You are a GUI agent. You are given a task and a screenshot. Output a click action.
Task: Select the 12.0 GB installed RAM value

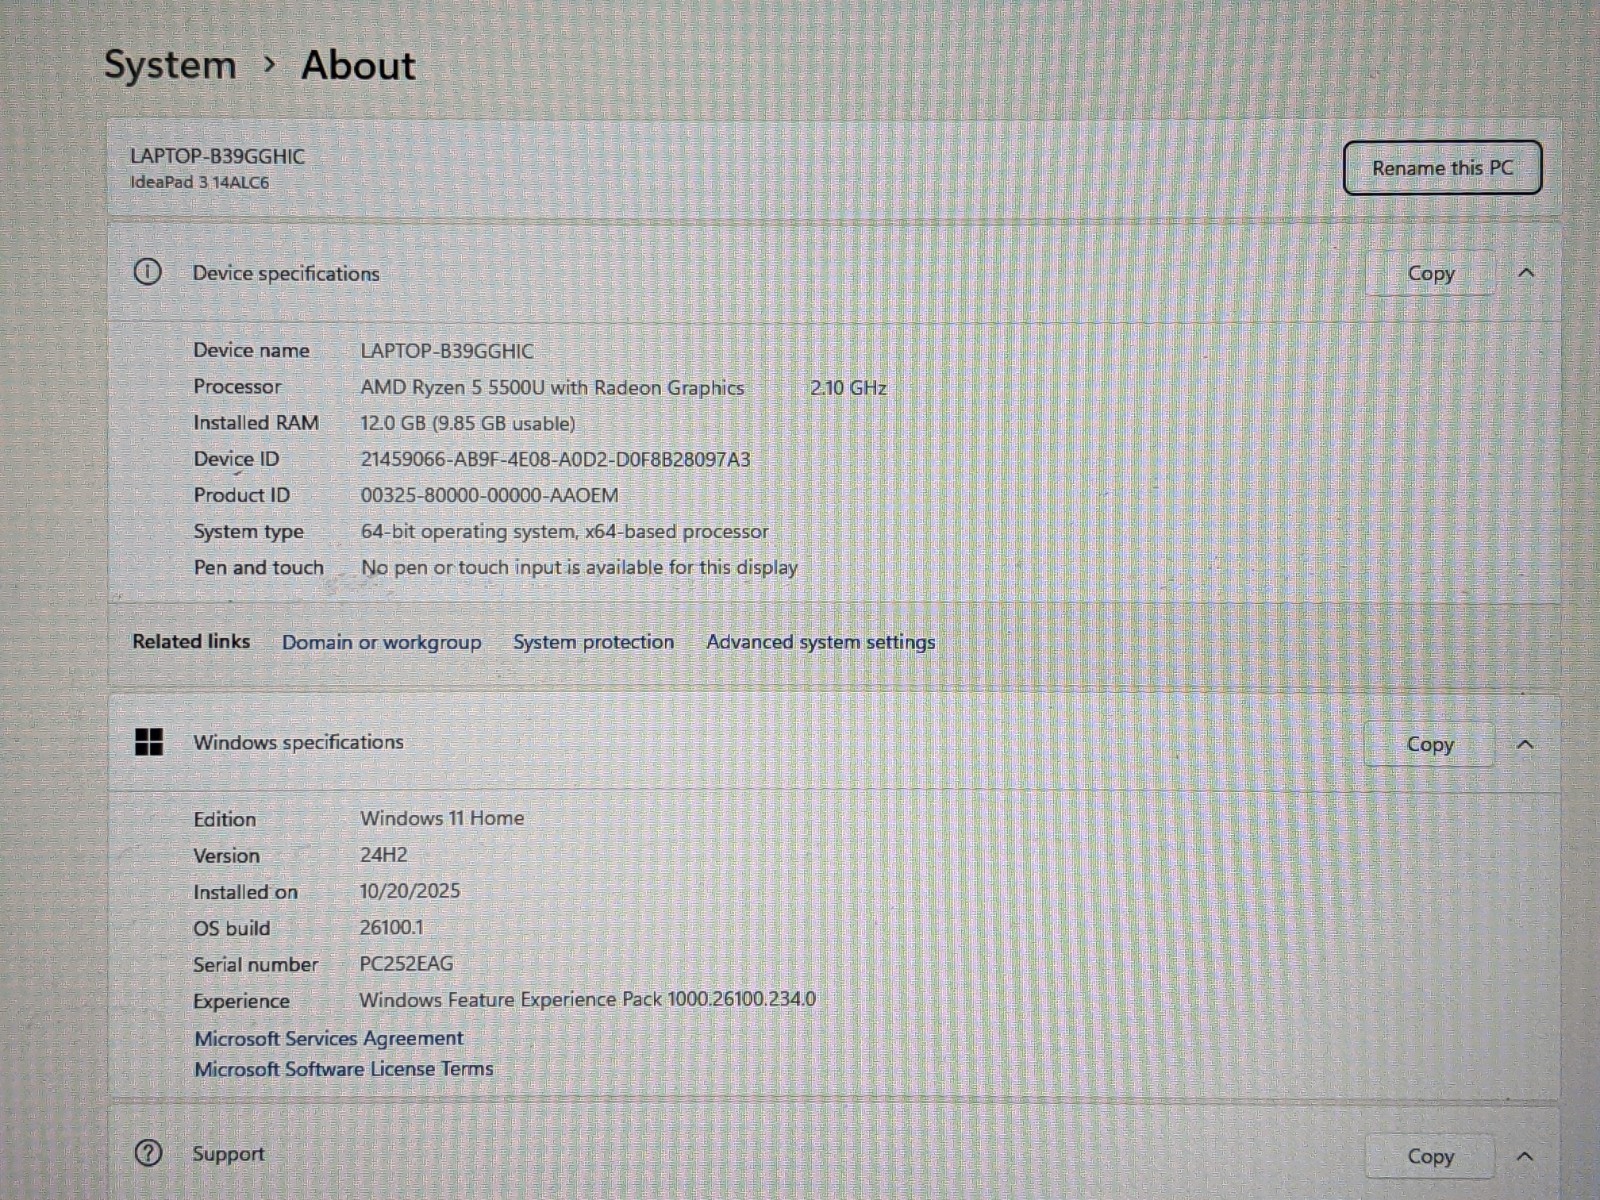pyautogui.click(x=468, y=423)
